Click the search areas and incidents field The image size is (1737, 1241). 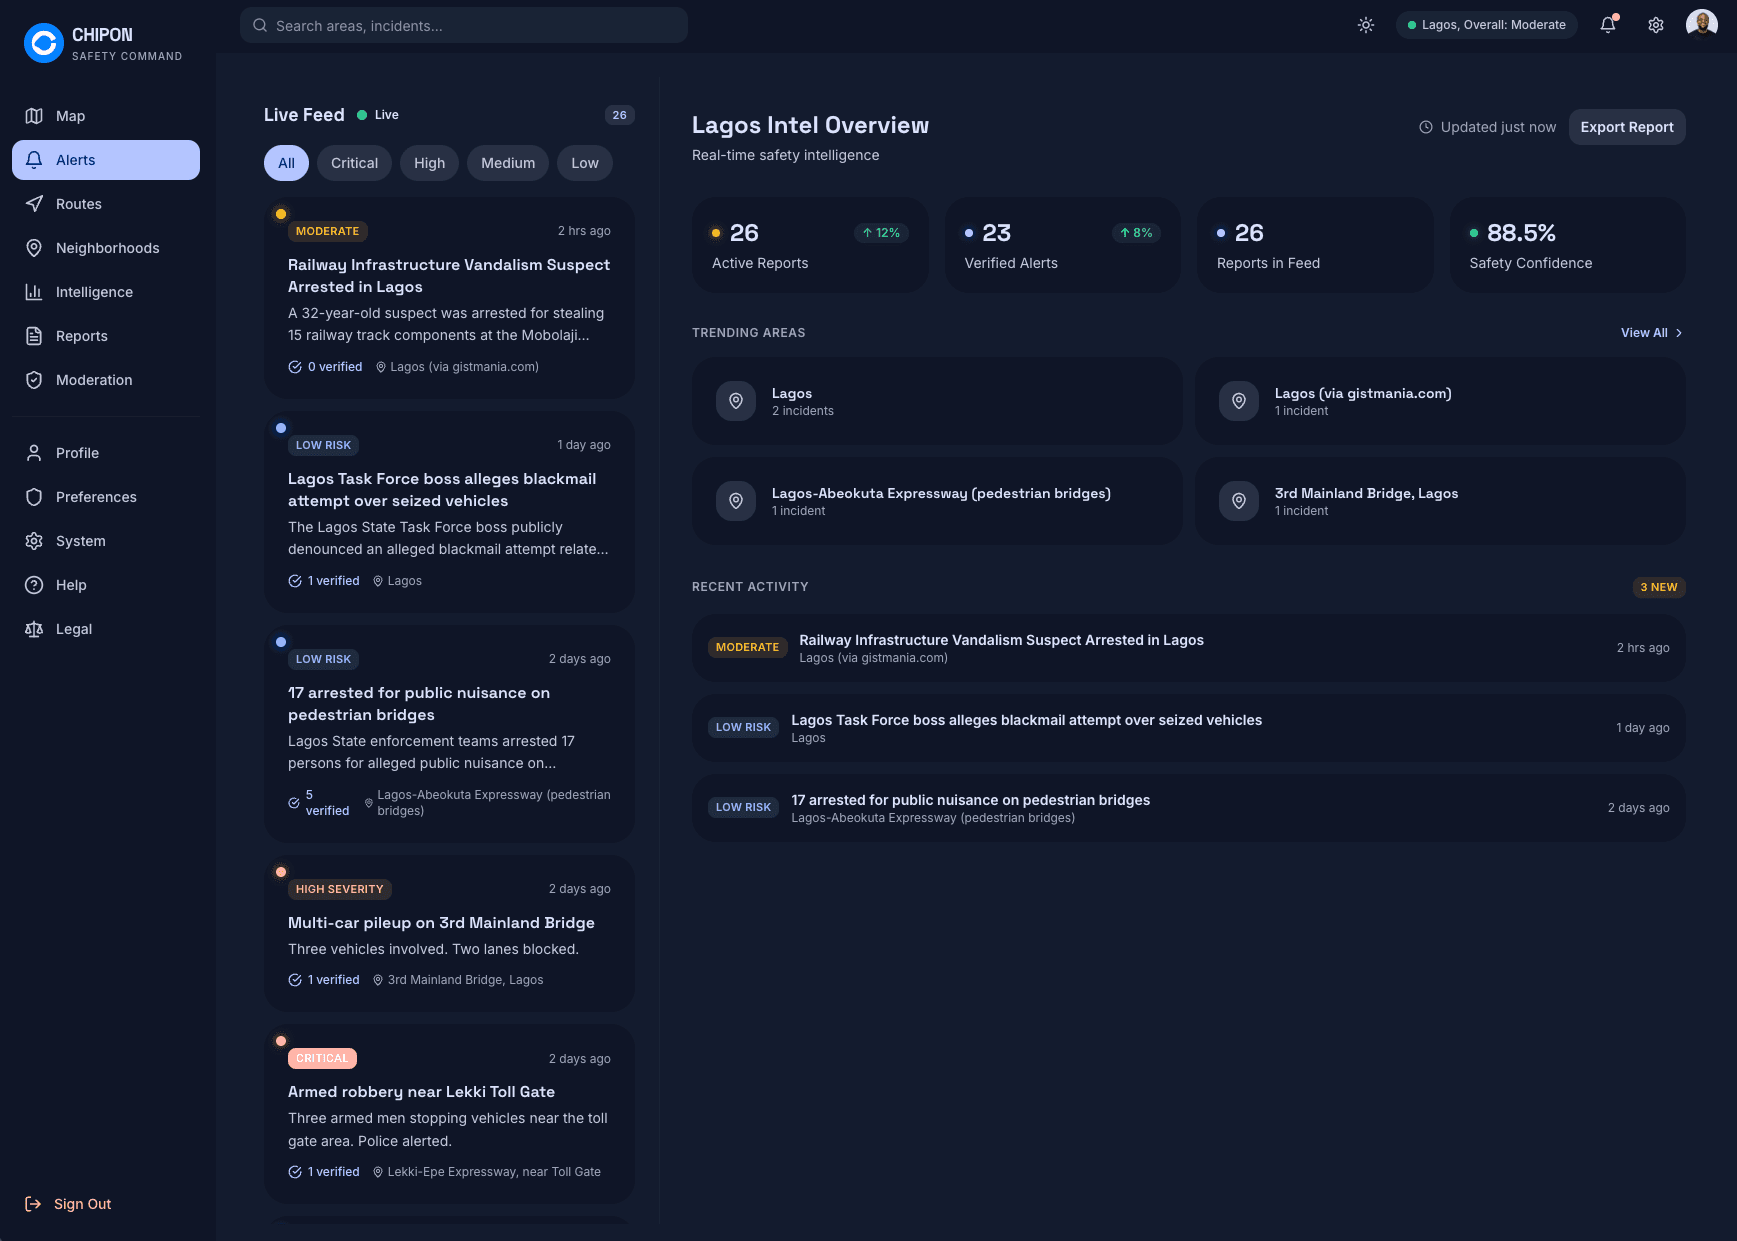pyautogui.click(x=462, y=25)
